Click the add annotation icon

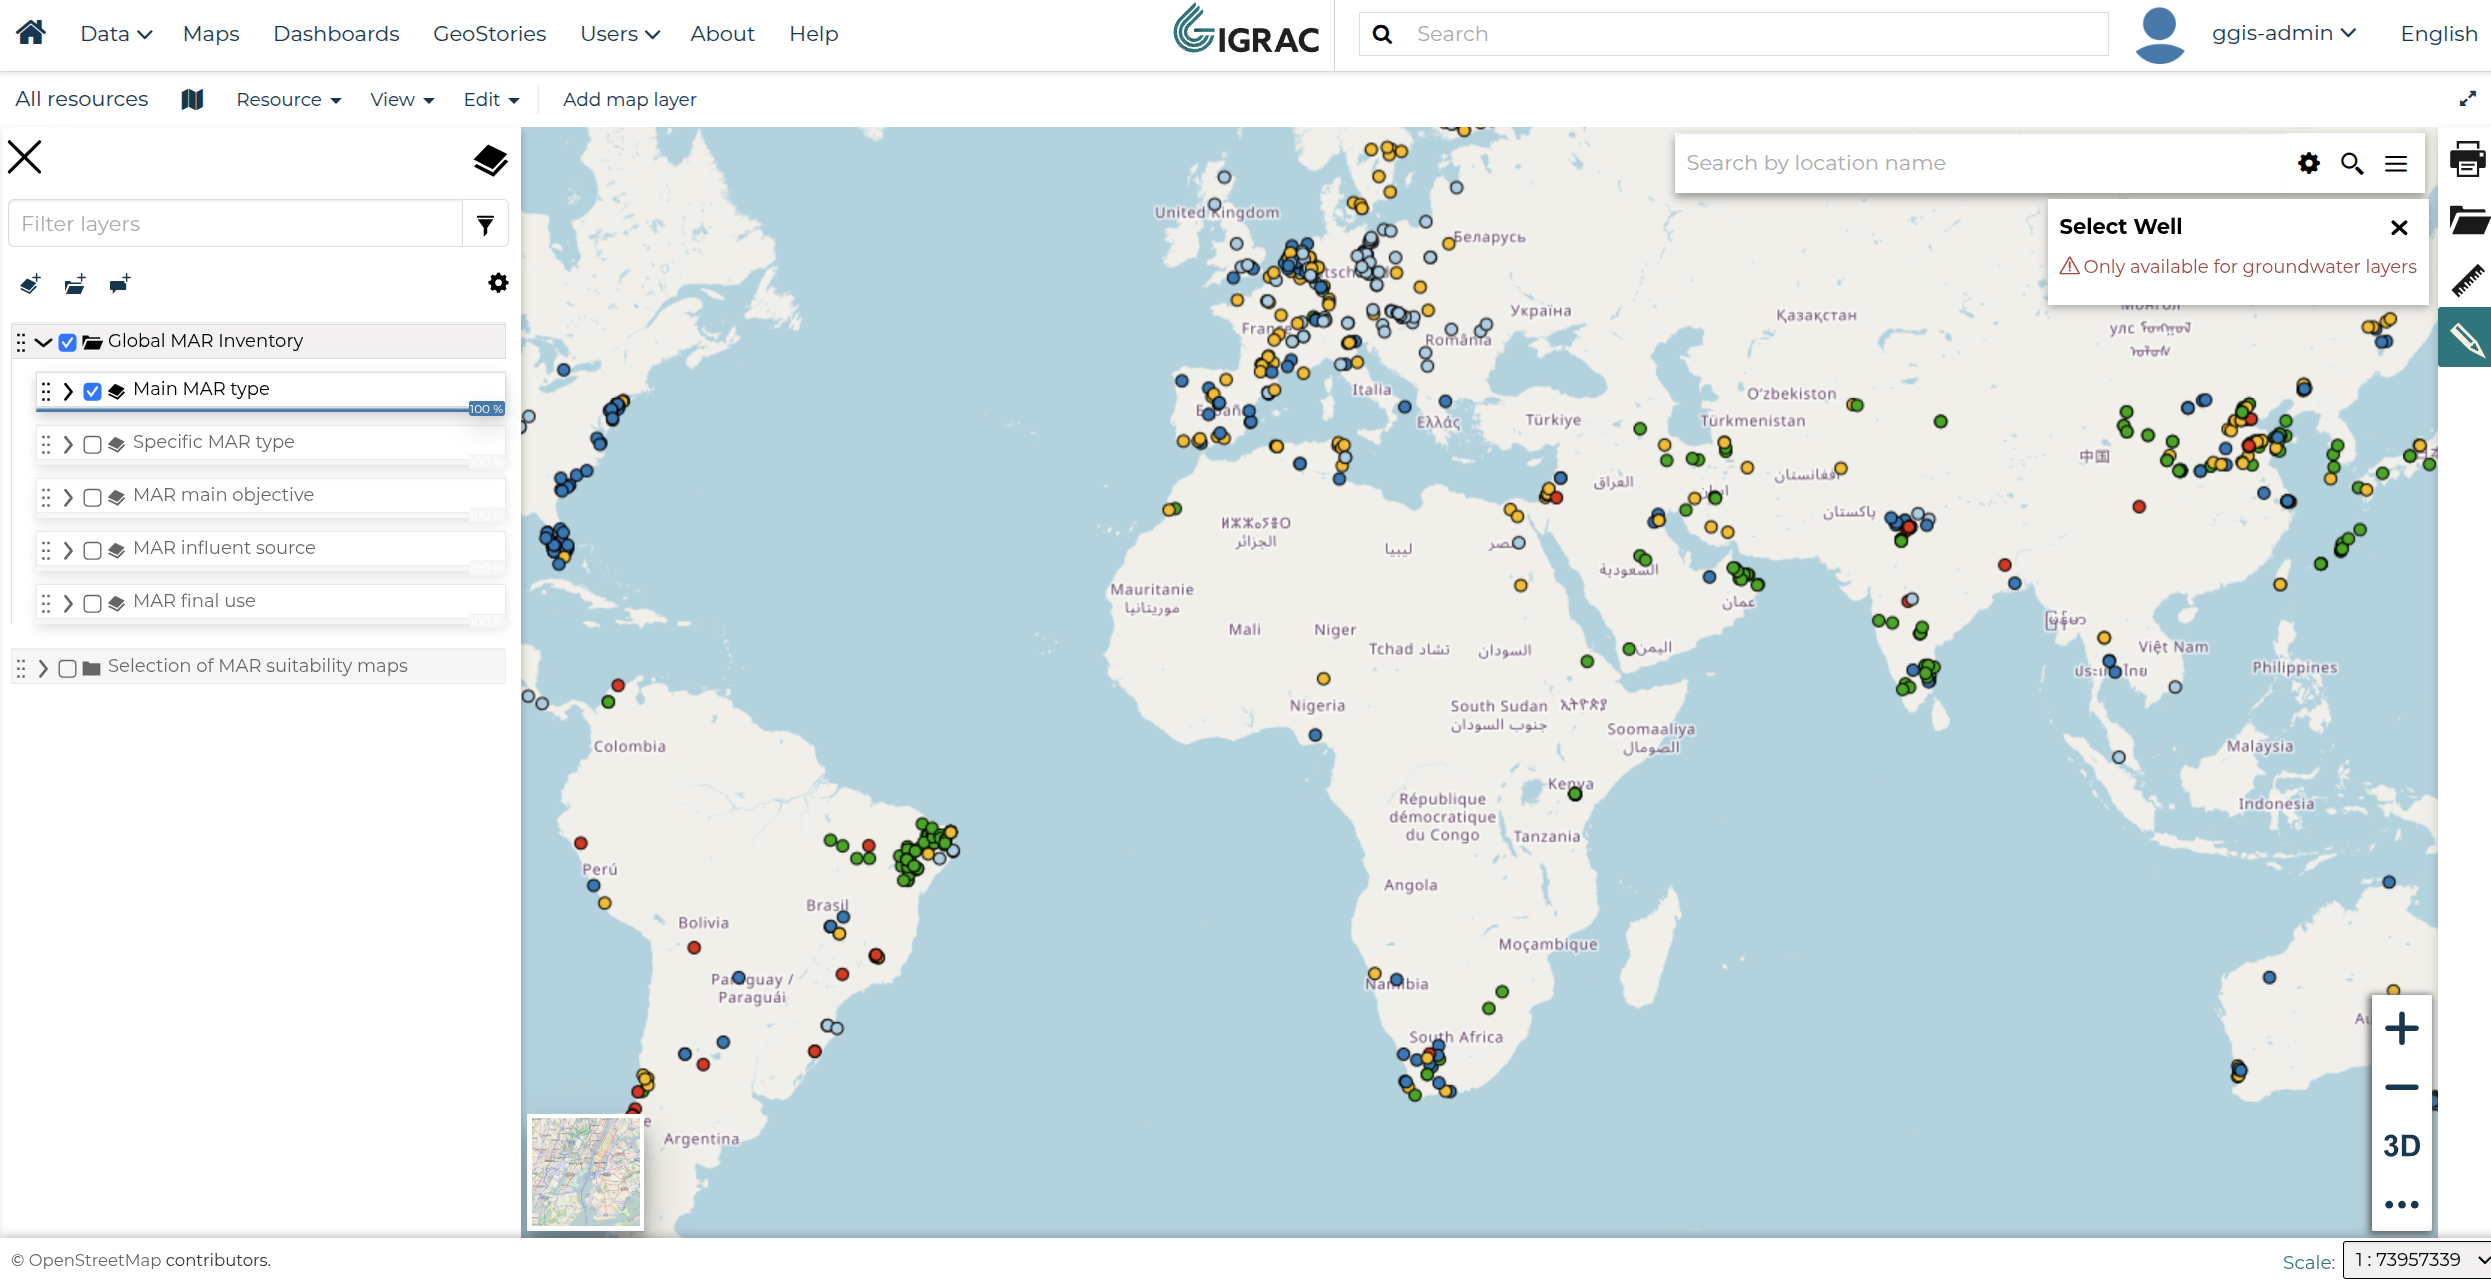(x=120, y=284)
